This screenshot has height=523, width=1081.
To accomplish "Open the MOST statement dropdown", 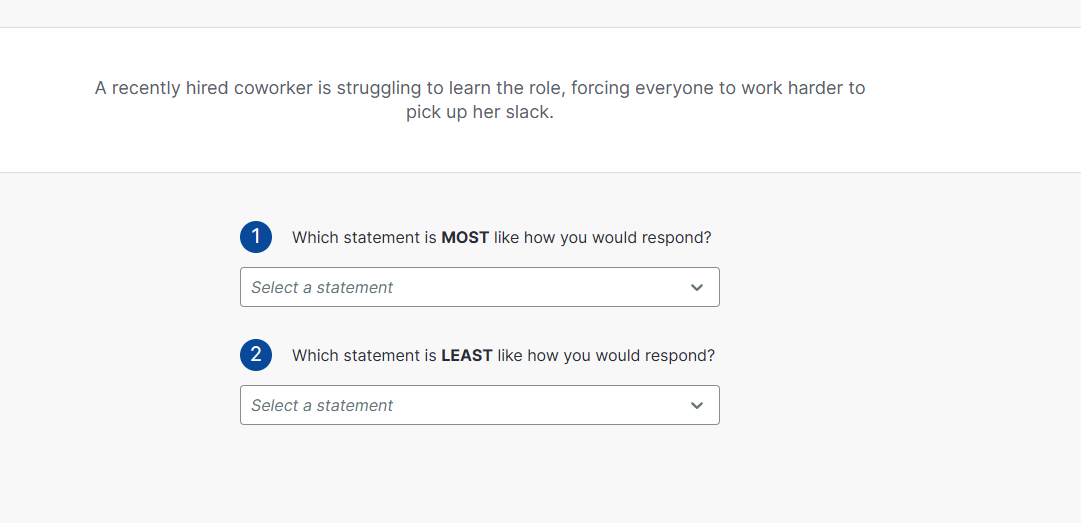I will coord(479,287).
